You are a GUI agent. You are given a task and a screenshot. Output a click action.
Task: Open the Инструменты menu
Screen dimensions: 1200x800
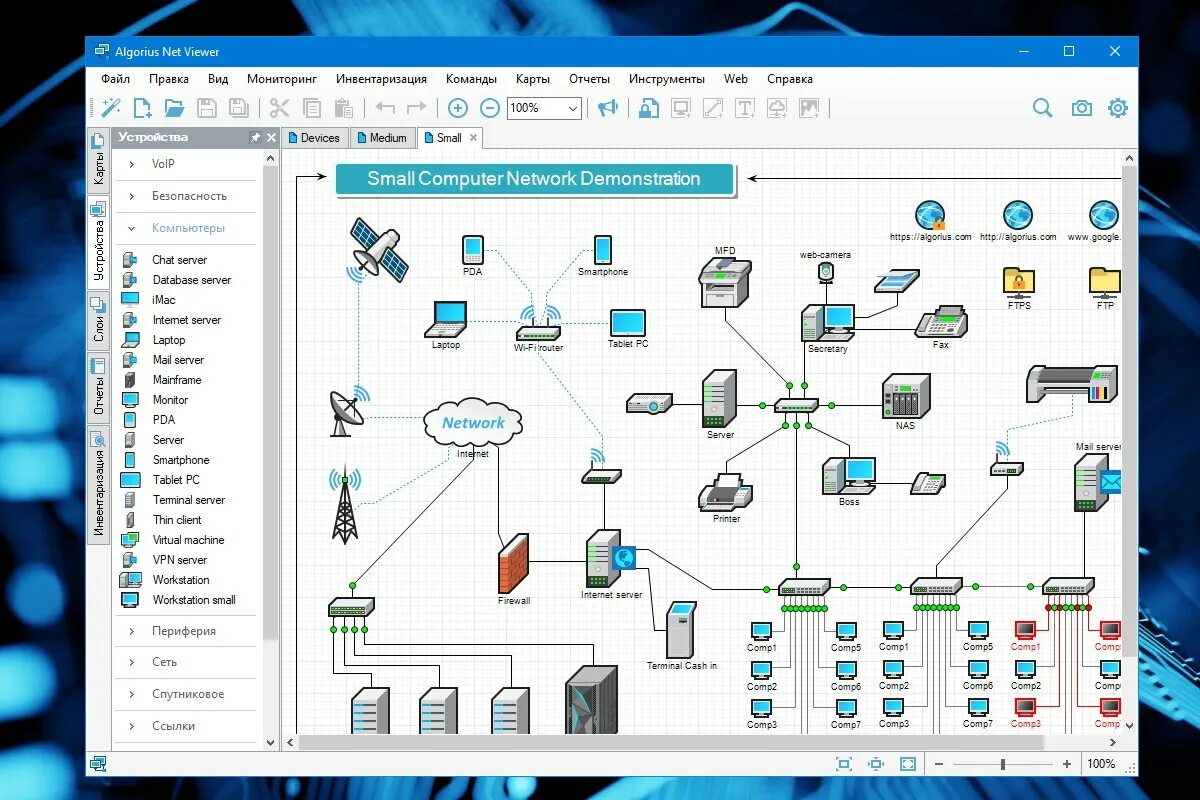pyautogui.click(x=667, y=79)
